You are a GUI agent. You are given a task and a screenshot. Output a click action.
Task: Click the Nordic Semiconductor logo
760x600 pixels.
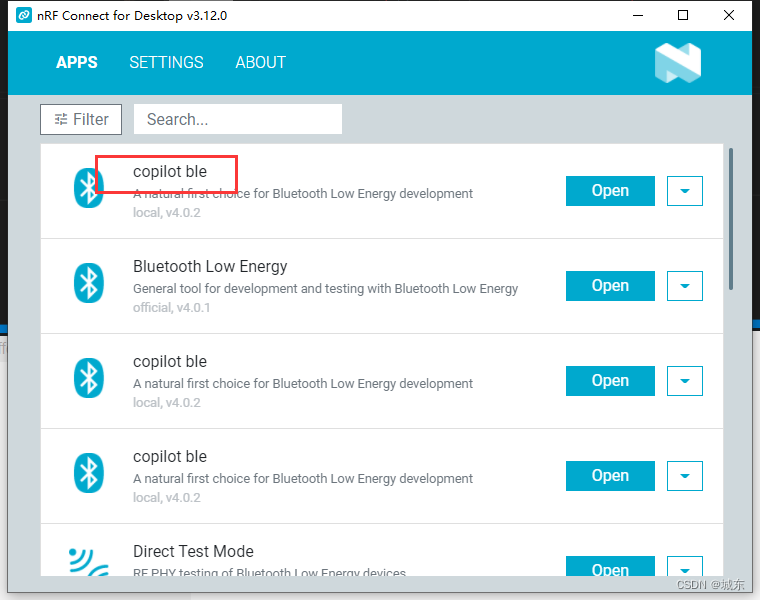678,63
